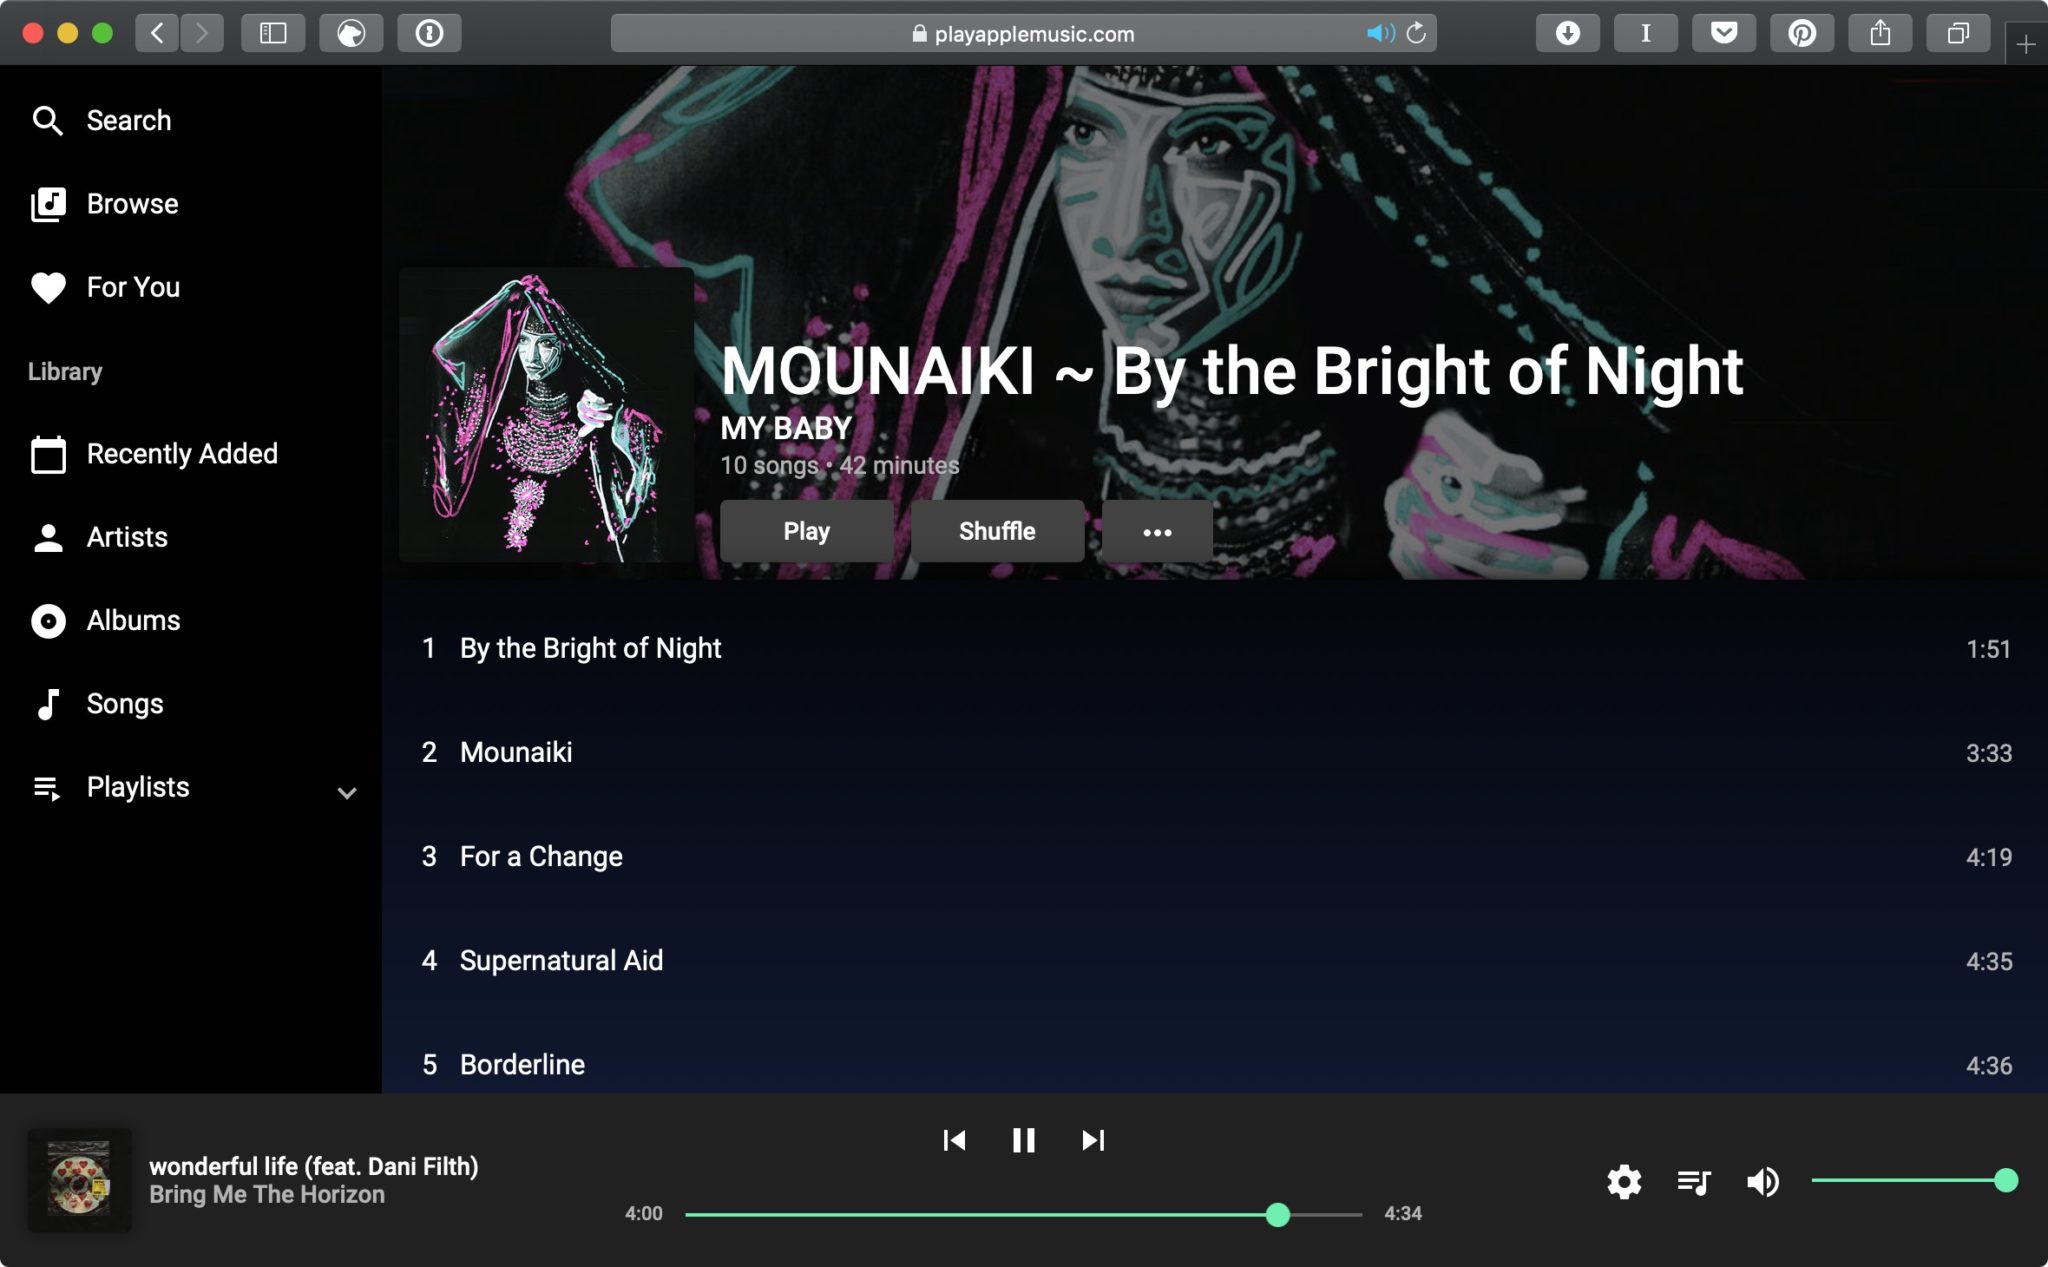The image size is (2048, 1267).
Task: Click the song progress bar knob
Action: (1277, 1215)
